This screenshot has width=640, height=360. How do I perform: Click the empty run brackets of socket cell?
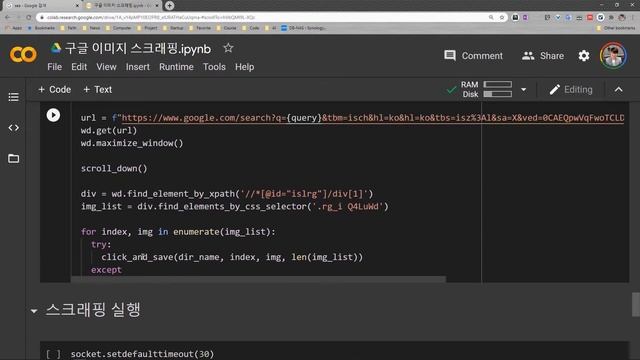click(53, 354)
